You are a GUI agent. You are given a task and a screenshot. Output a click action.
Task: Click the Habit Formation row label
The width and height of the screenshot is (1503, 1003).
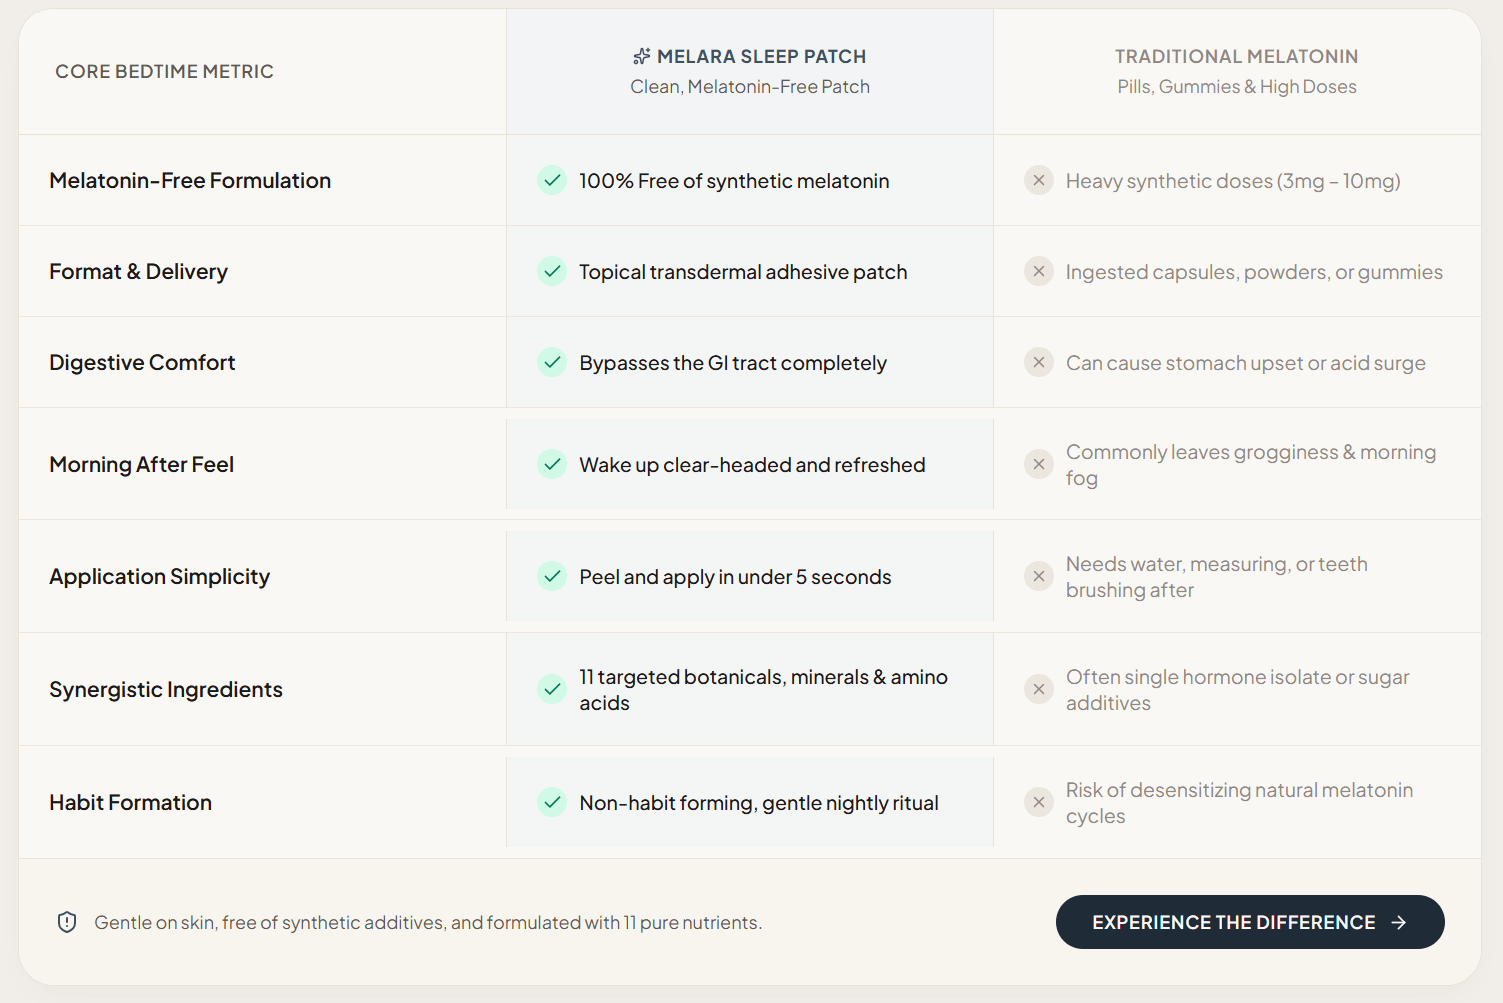(x=130, y=802)
